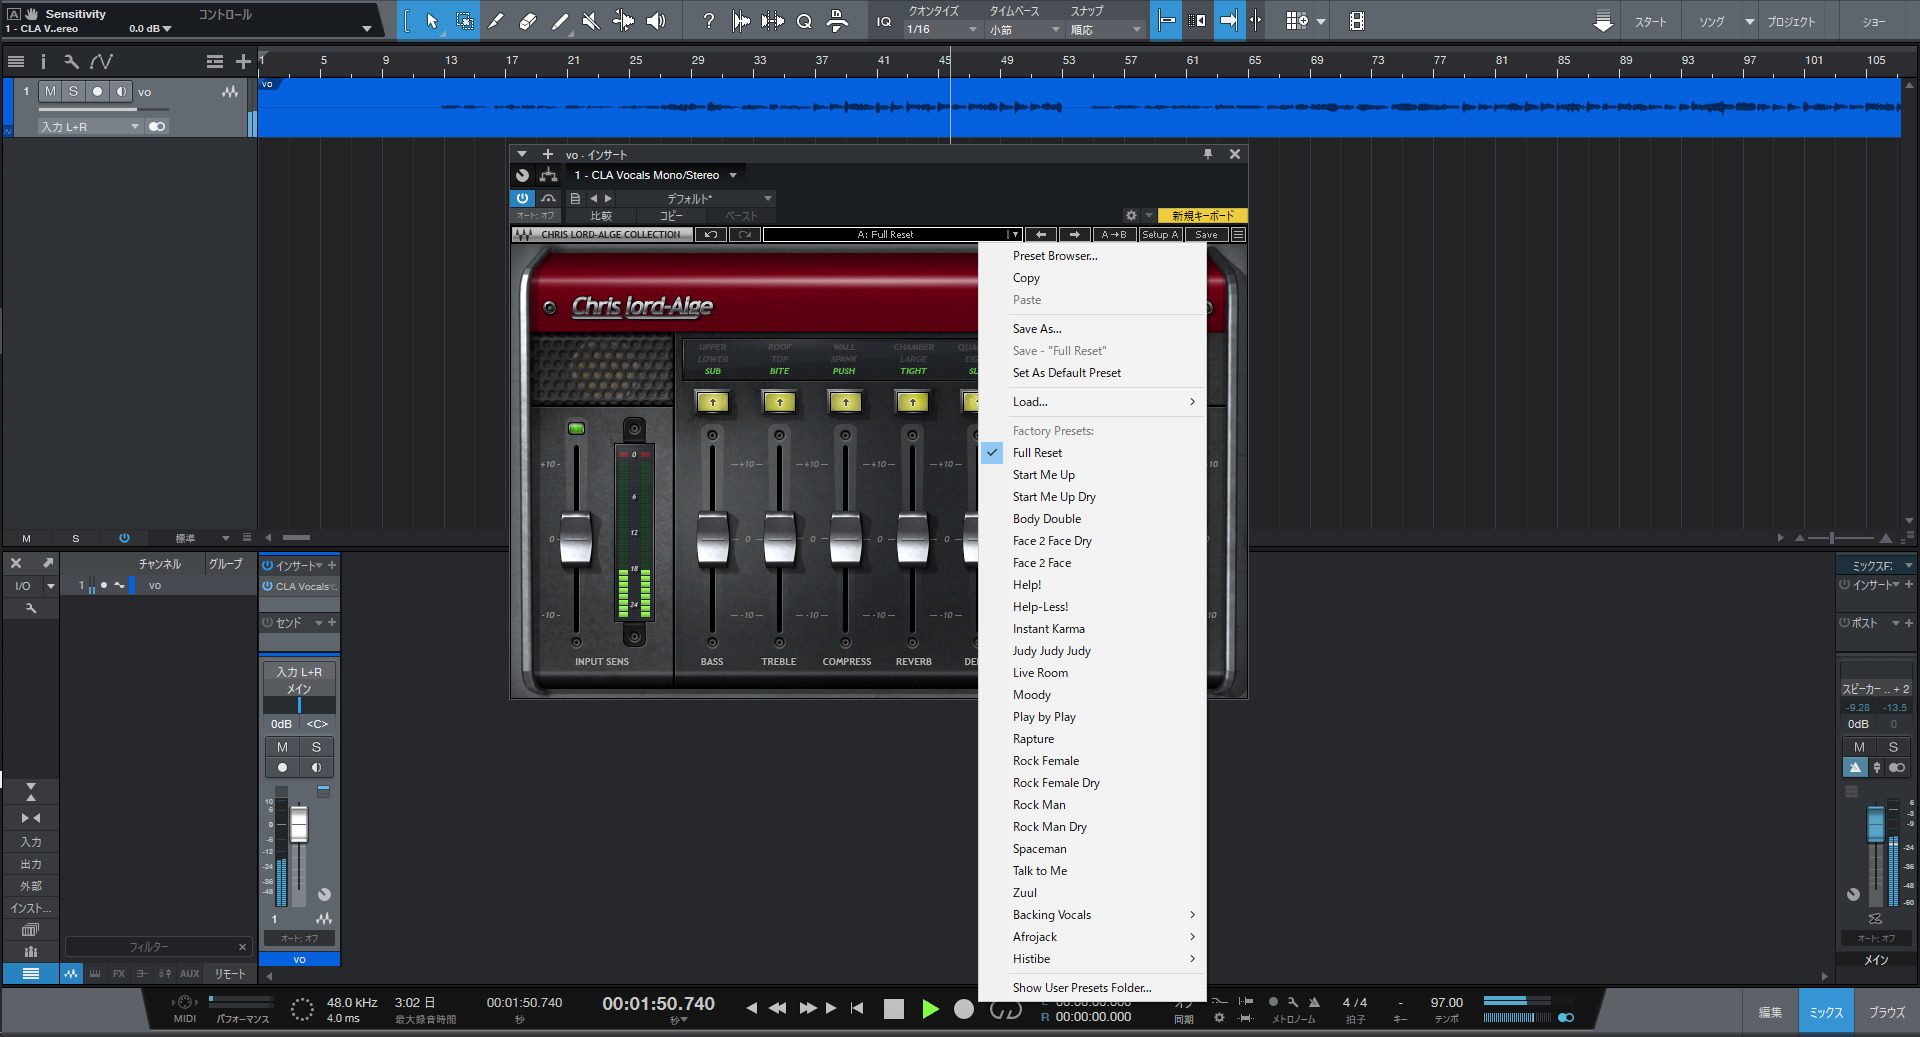Toggle autoscroll button in toolbar
Screen dimensions: 1920x1037
click(x=1229, y=21)
